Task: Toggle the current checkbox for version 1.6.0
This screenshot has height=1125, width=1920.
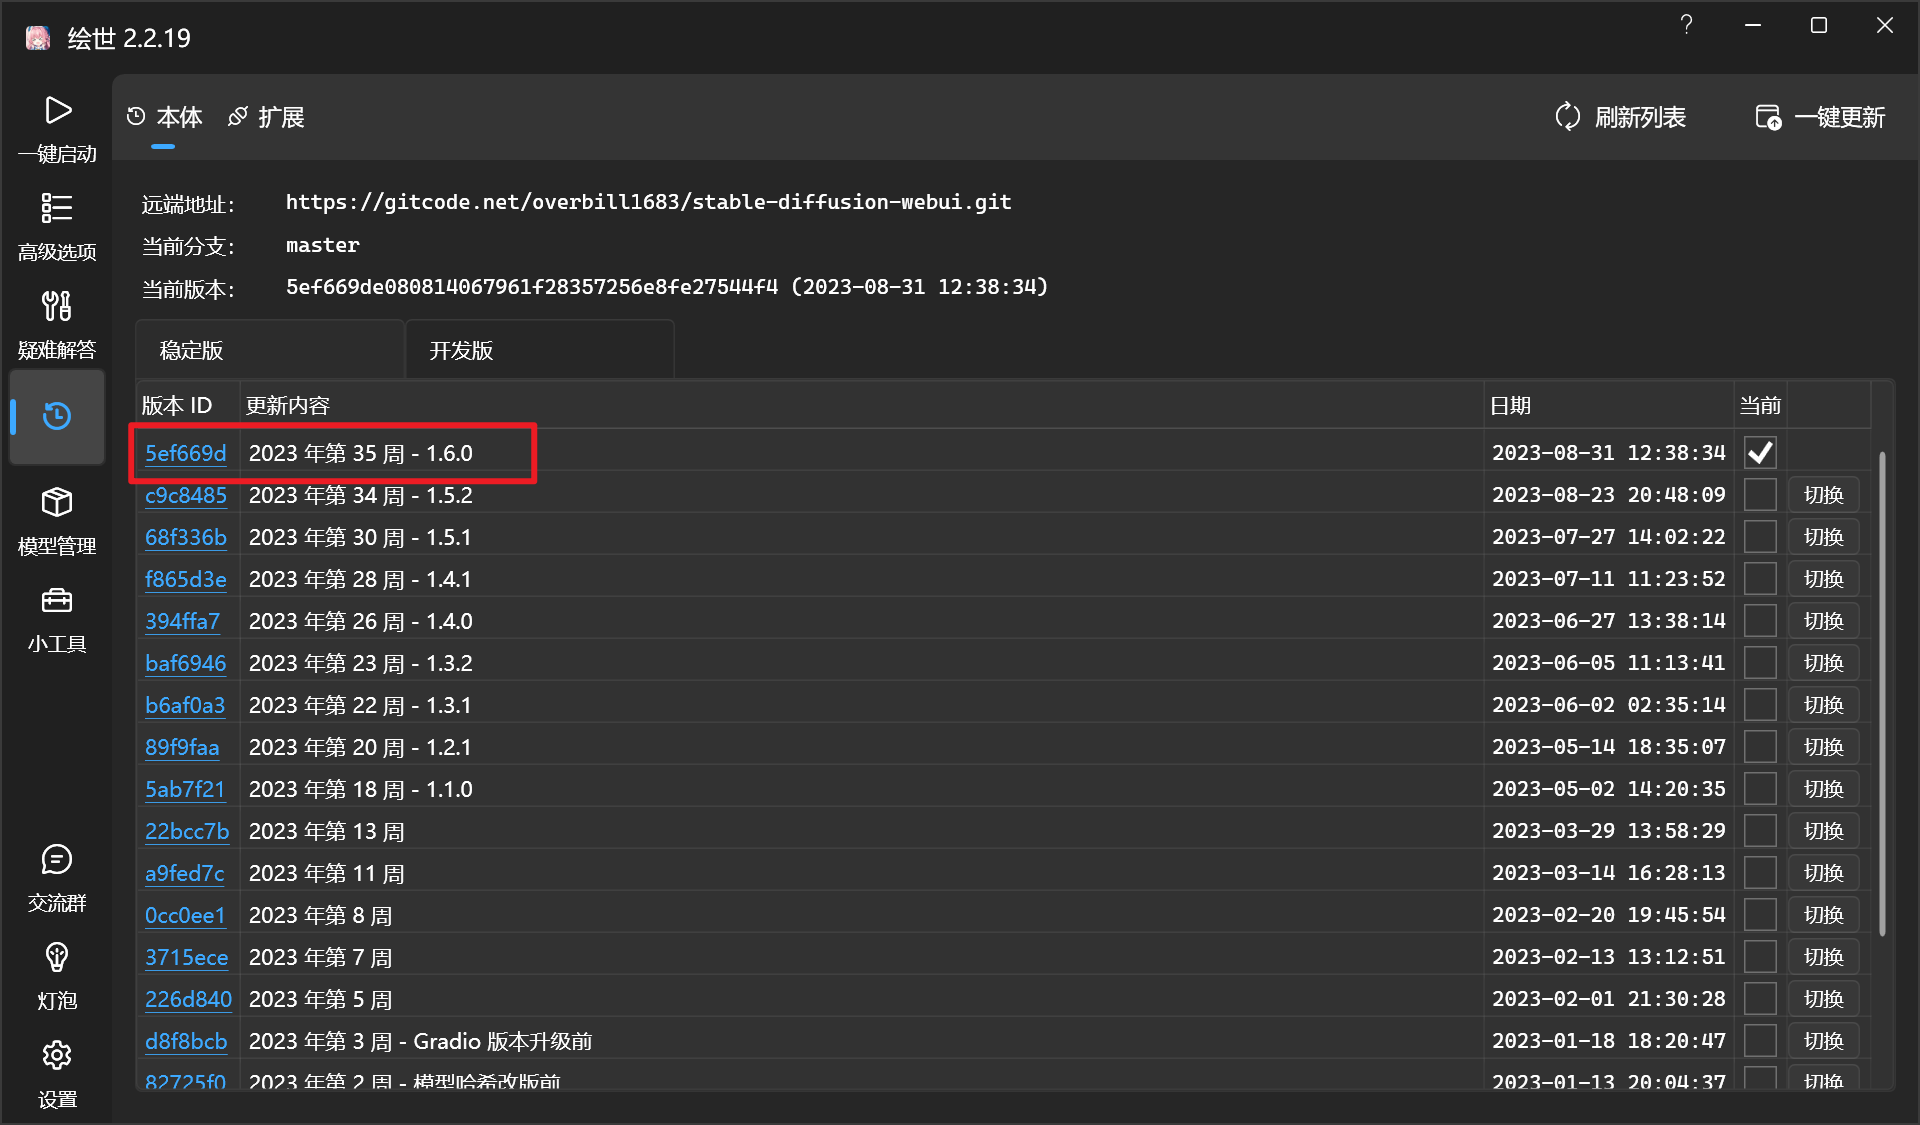Action: coord(1760,453)
